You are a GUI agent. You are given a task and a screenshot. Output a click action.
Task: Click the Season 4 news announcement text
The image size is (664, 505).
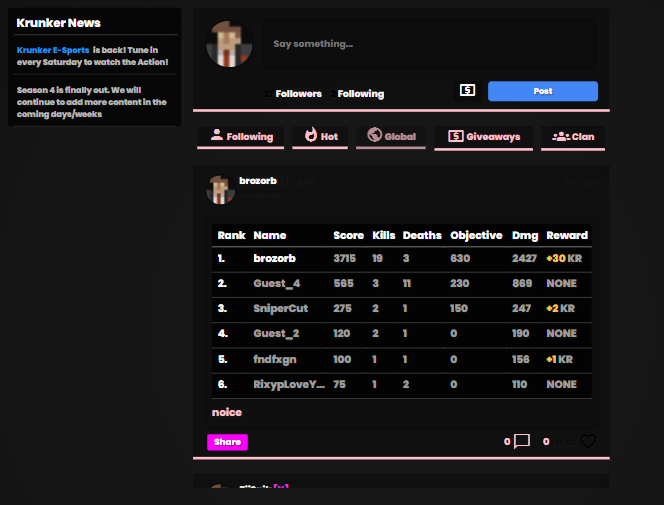pyautogui.click(x=92, y=101)
